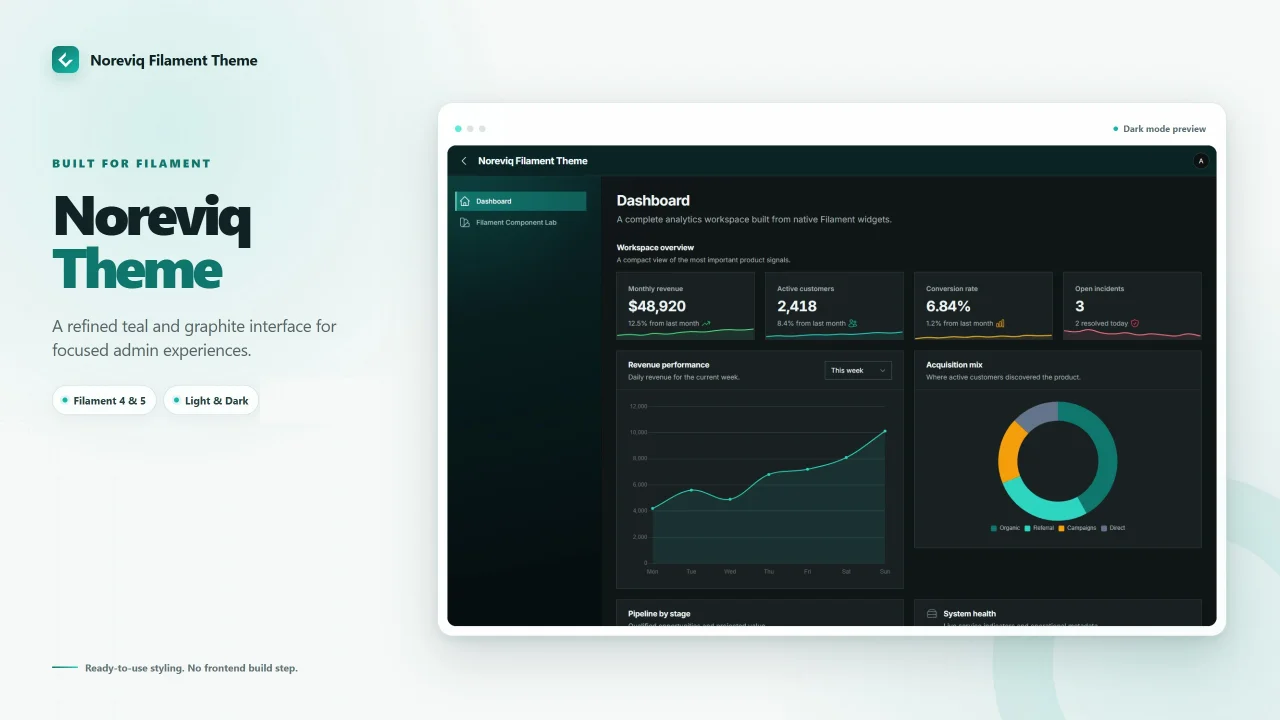Toggle Organic legend in Acquisition mix
The height and width of the screenshot is (720, 1280).
(x=1005, y=528)
